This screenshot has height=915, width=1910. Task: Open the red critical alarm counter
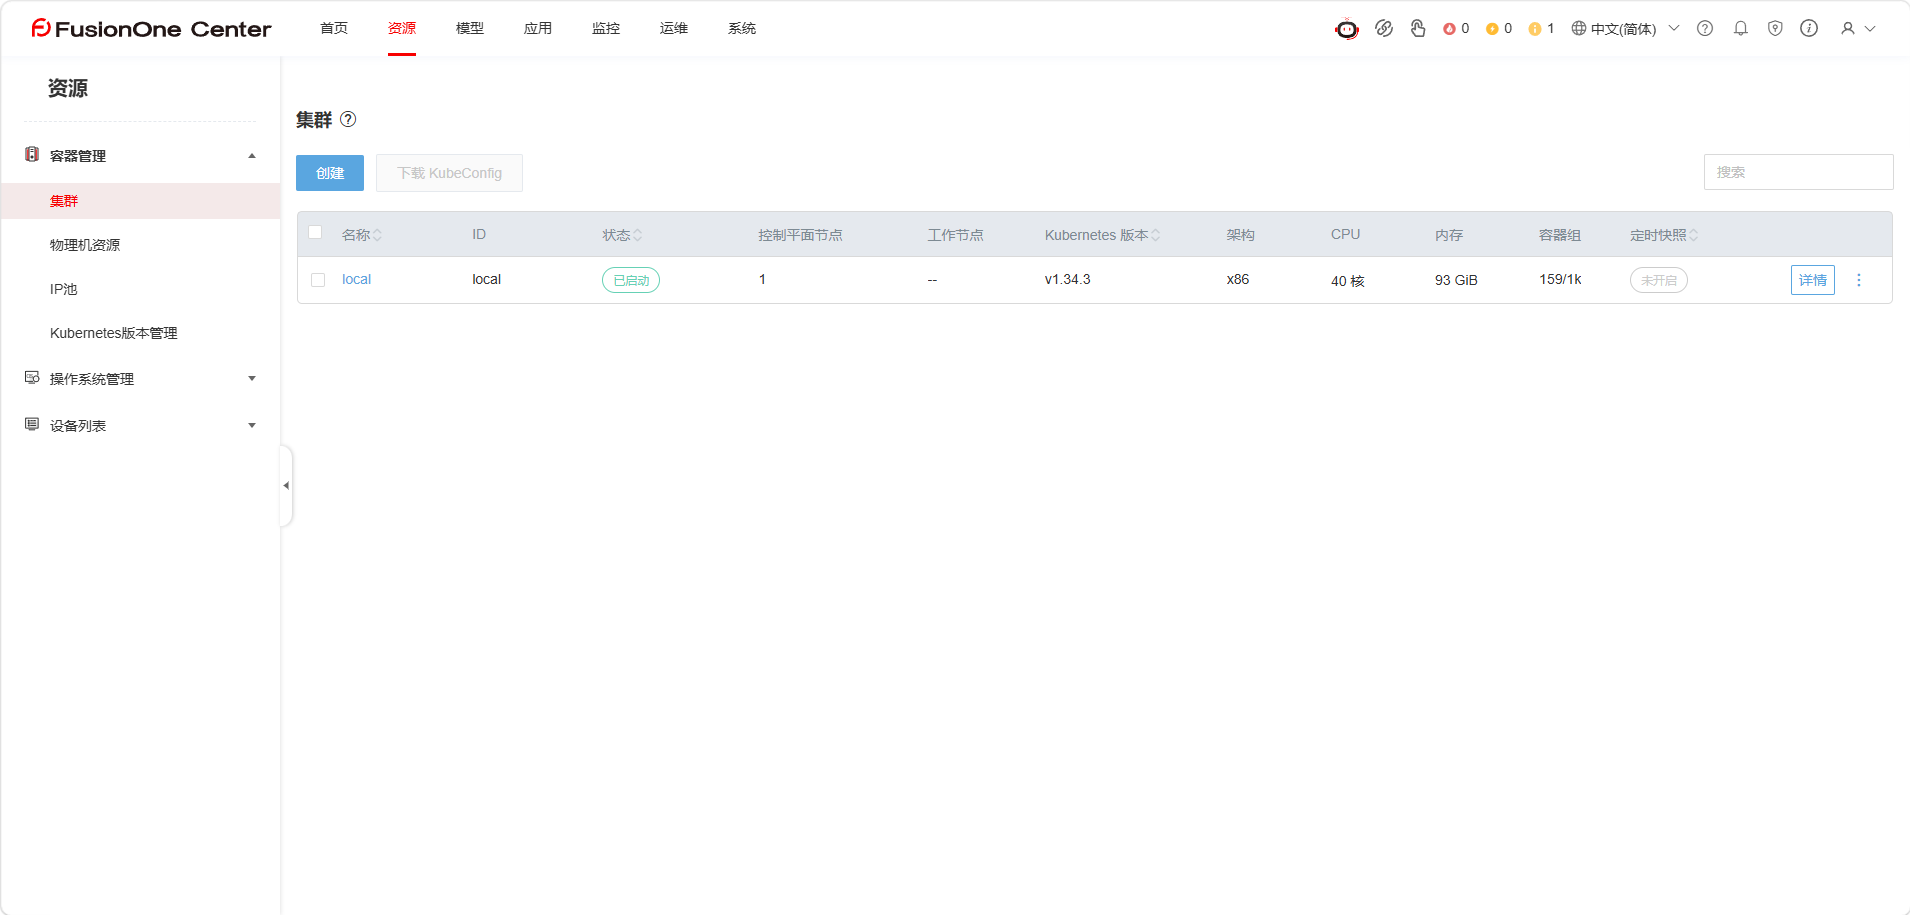(1456, 29)
